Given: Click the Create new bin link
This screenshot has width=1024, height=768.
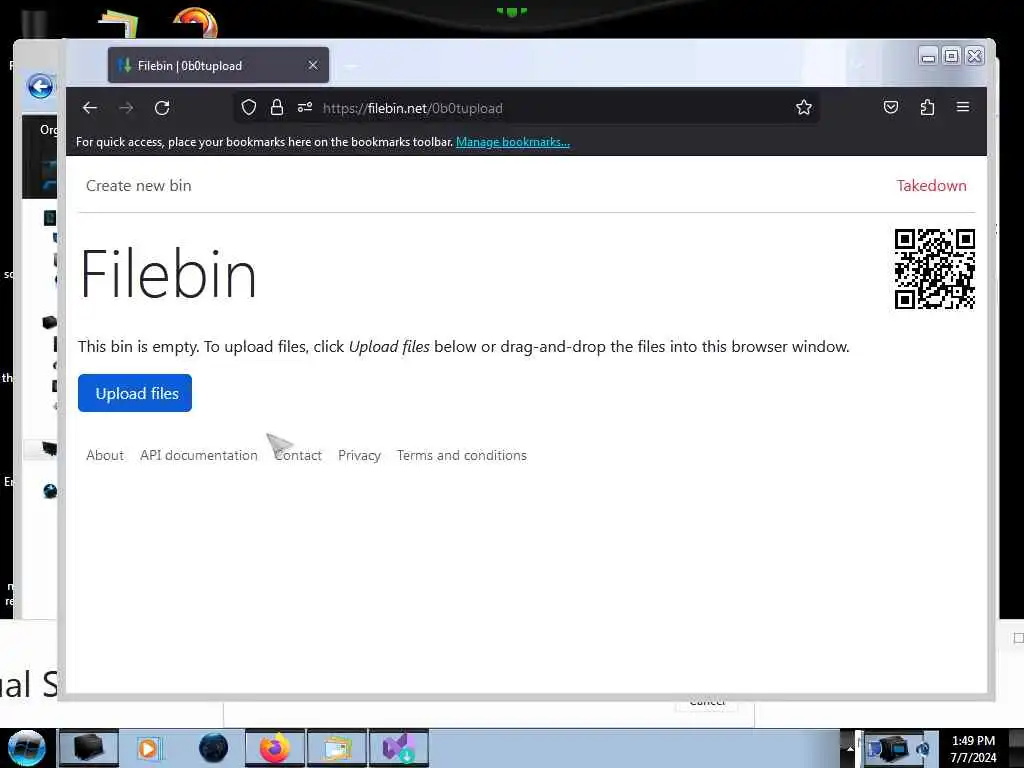Looking at the screenshot, I should click(x=138, y=185).
